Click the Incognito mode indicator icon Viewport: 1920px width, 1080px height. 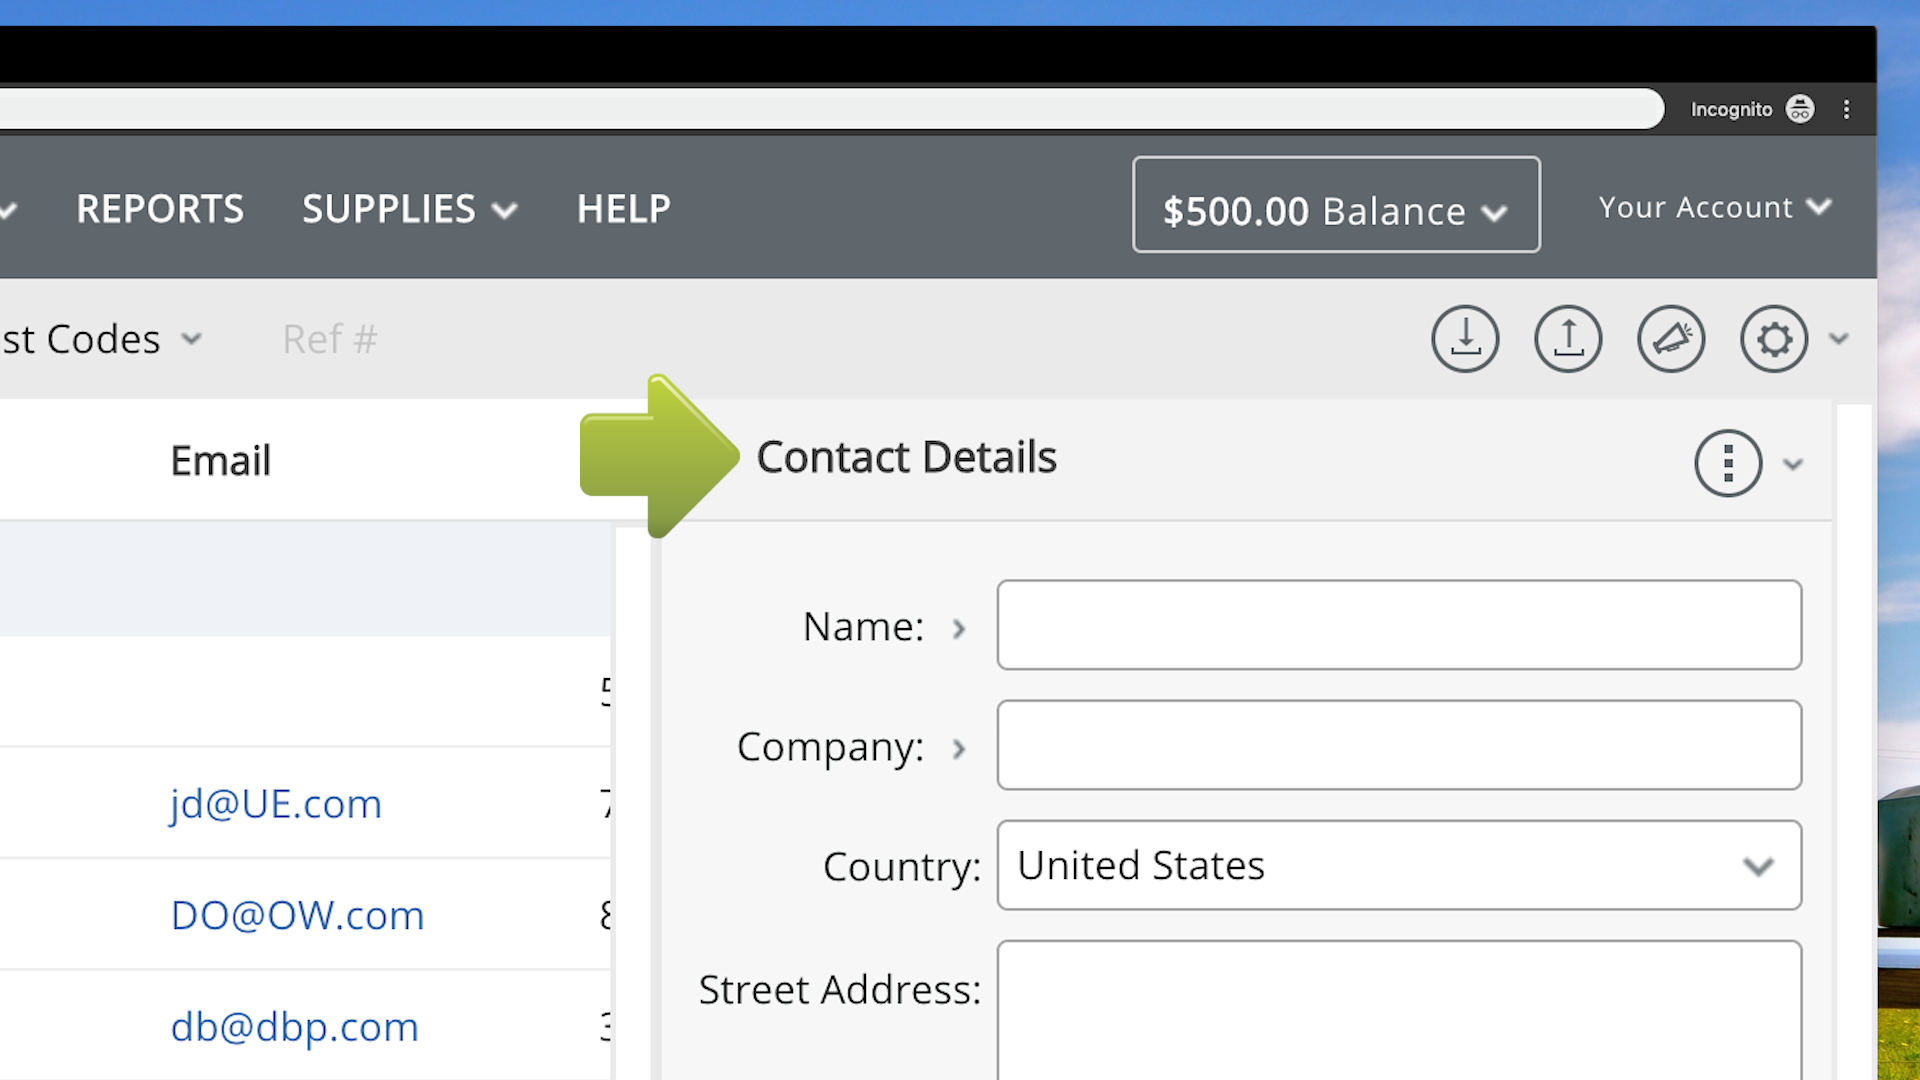(x=1800, y=109)
